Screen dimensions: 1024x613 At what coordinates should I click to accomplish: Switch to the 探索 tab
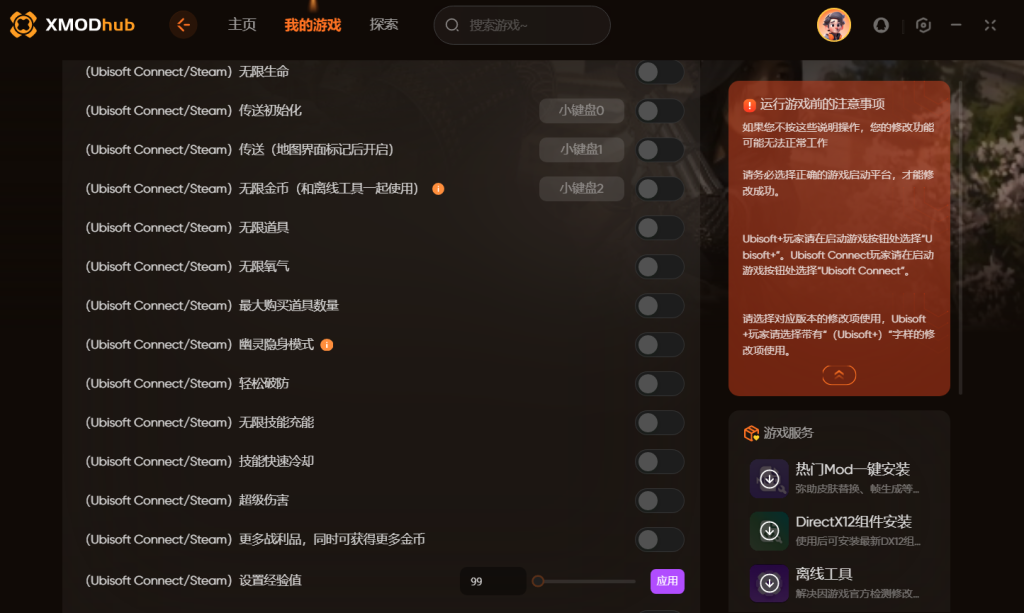click(x=383, y=25)
